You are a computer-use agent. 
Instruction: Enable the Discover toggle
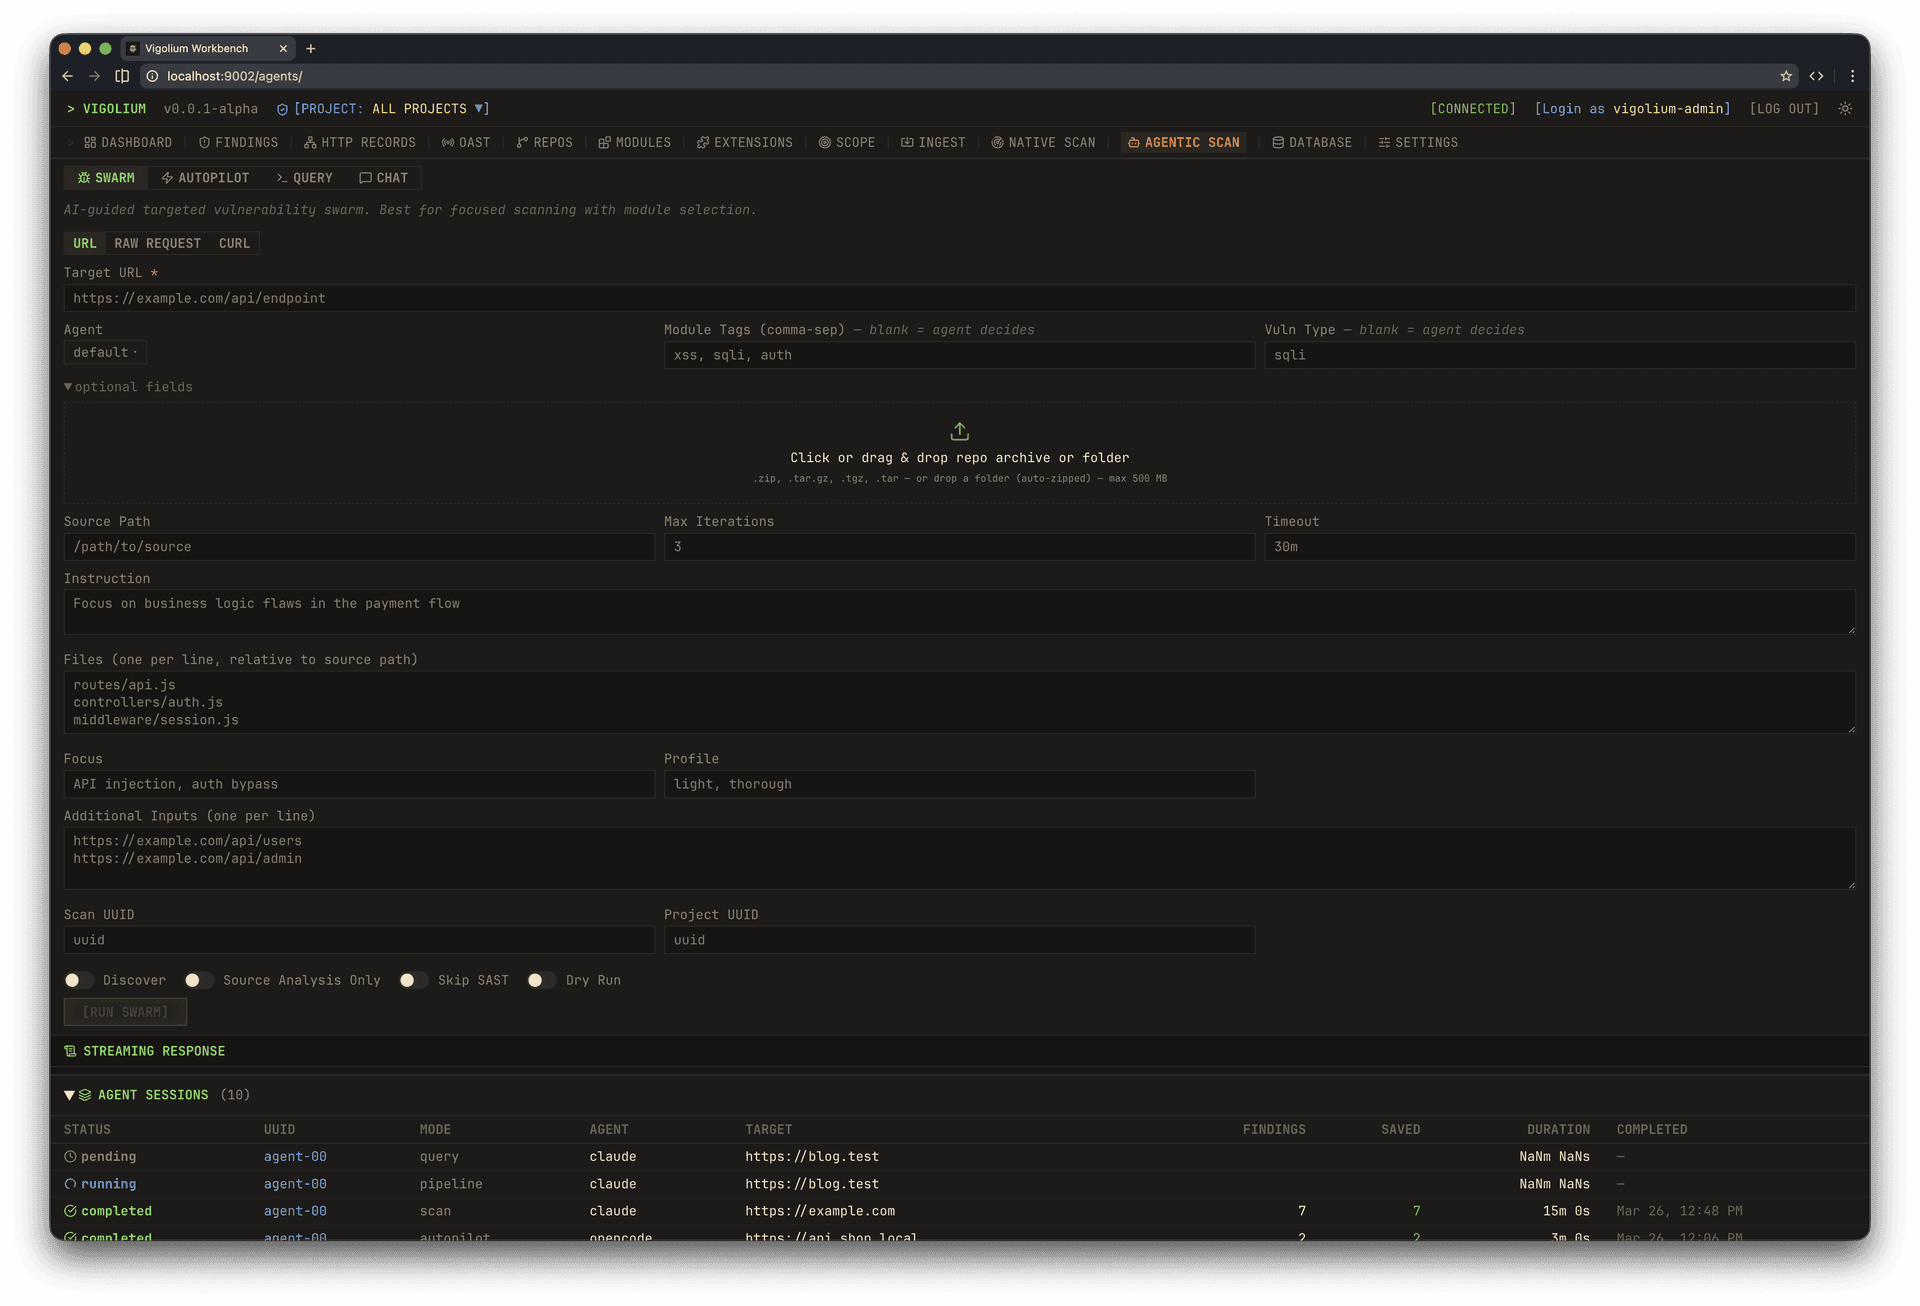click(x=79, y=981)
